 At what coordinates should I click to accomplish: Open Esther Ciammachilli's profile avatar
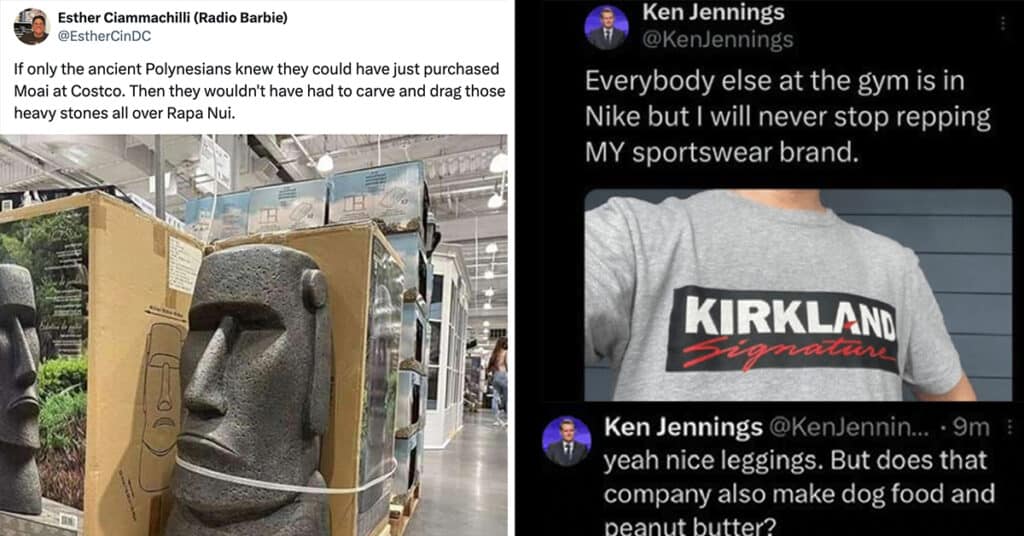point(31,27)
